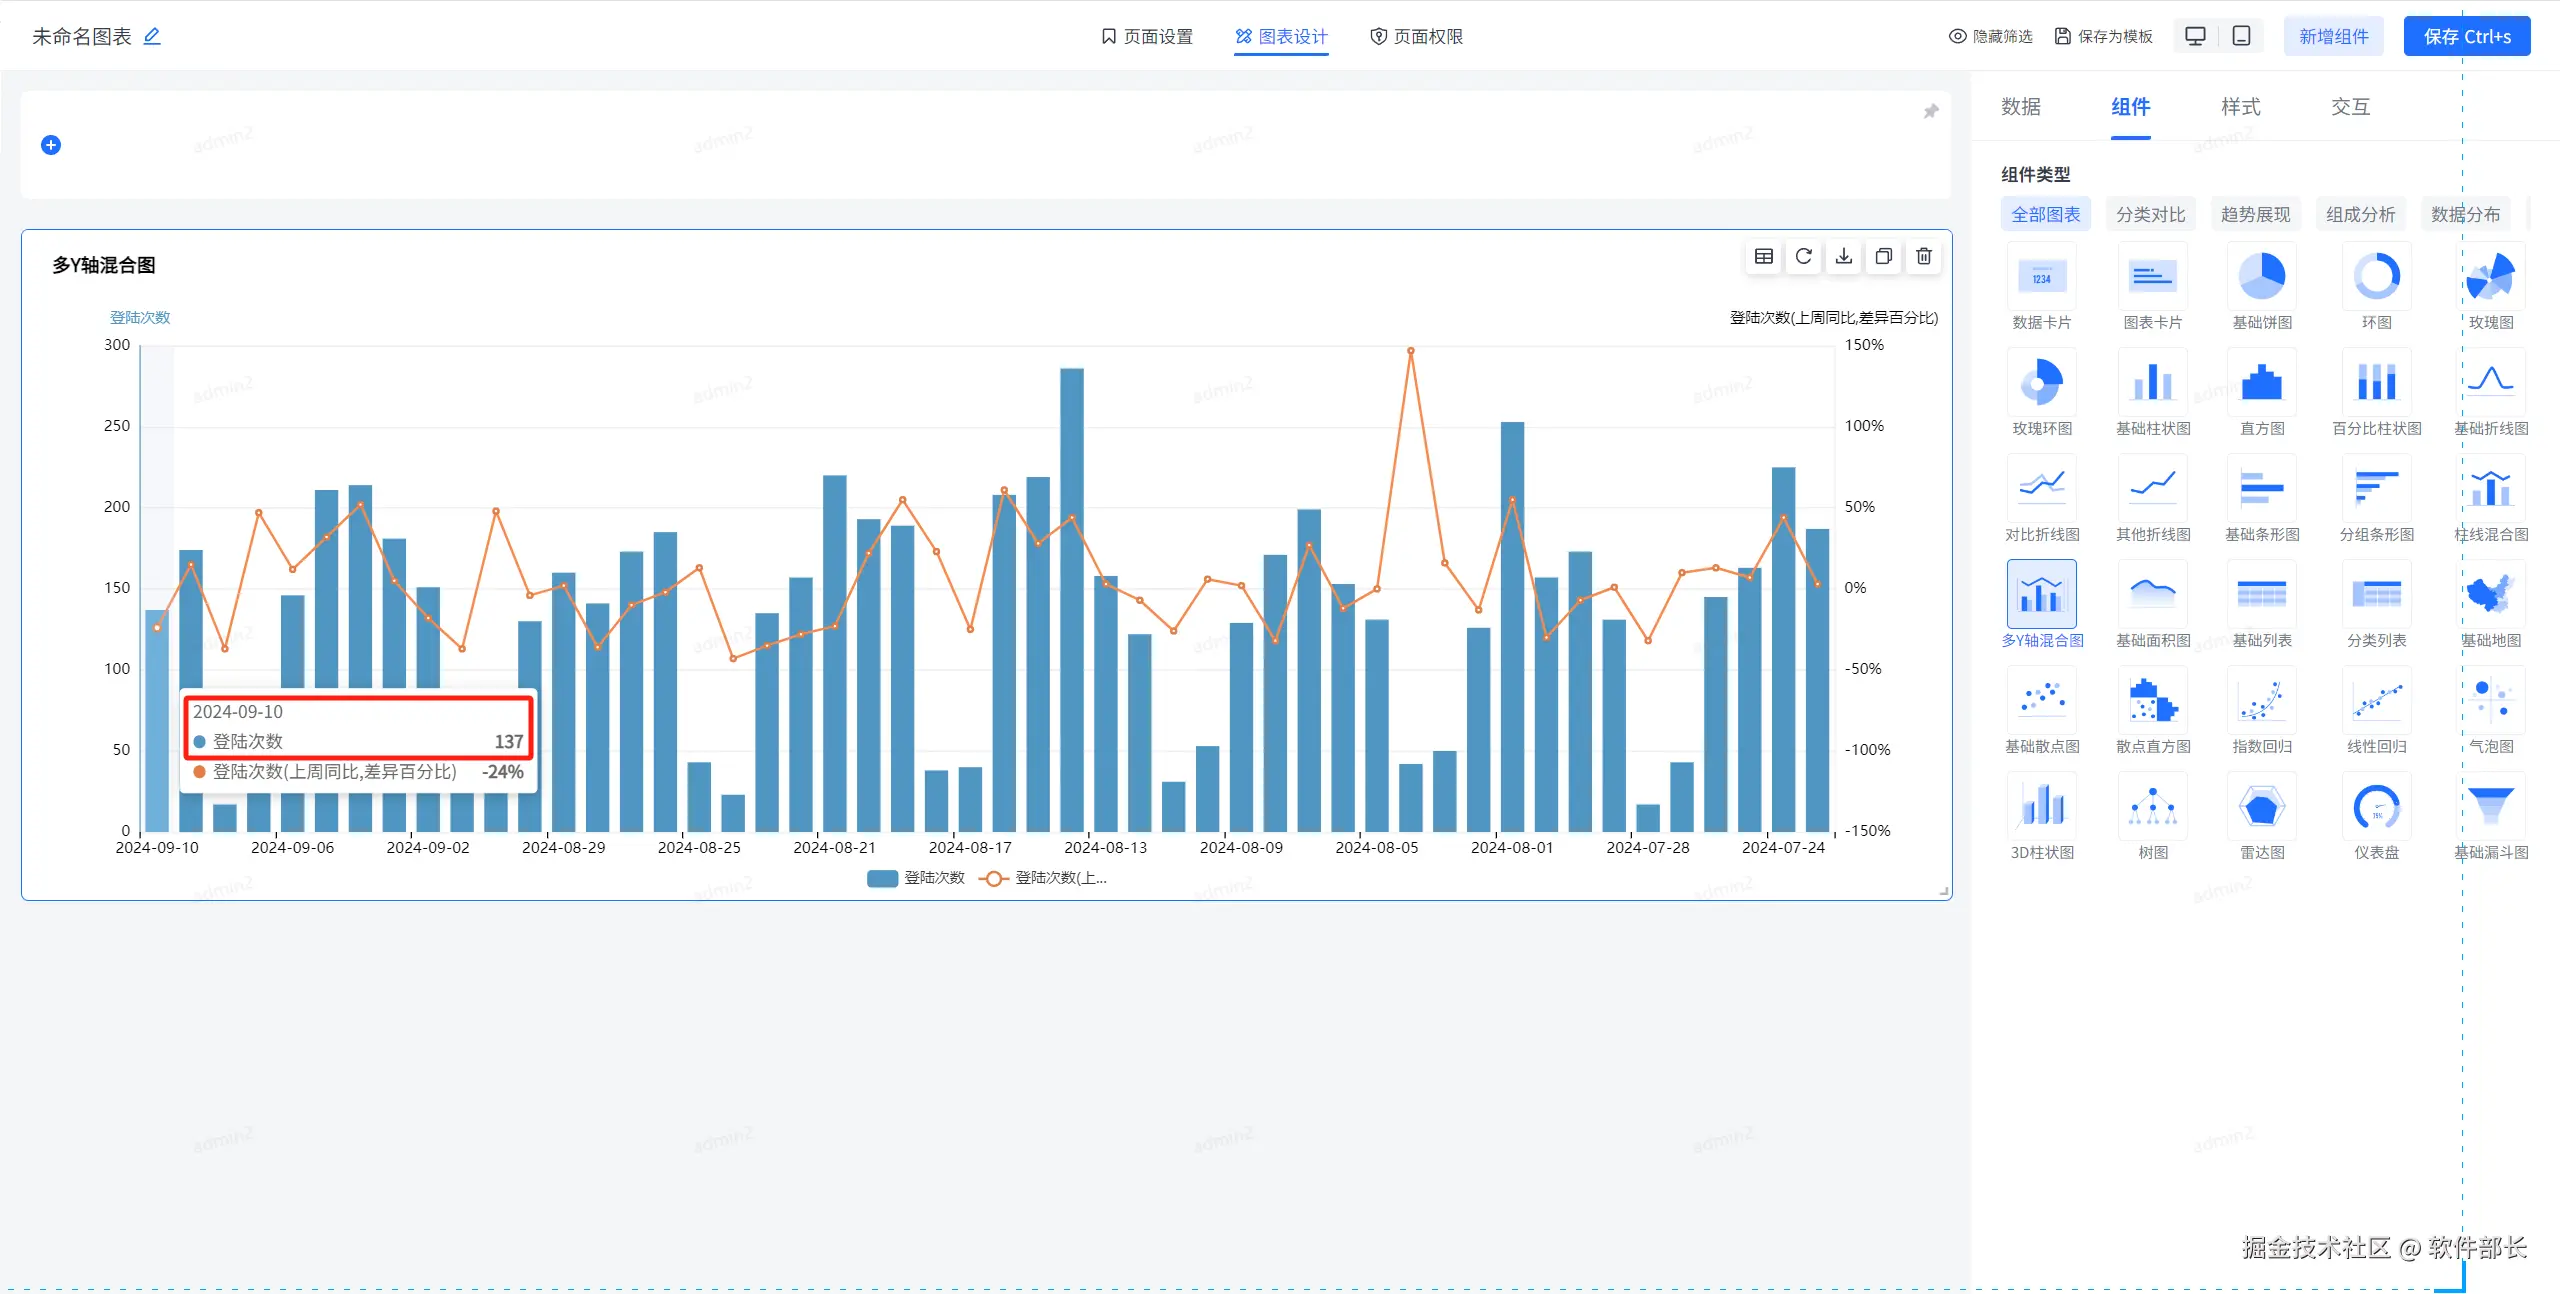The width and height of the screenshot is (2560, 1294).
Task: Delete the chart using trash icon
Action: (x=1924, y=257)
